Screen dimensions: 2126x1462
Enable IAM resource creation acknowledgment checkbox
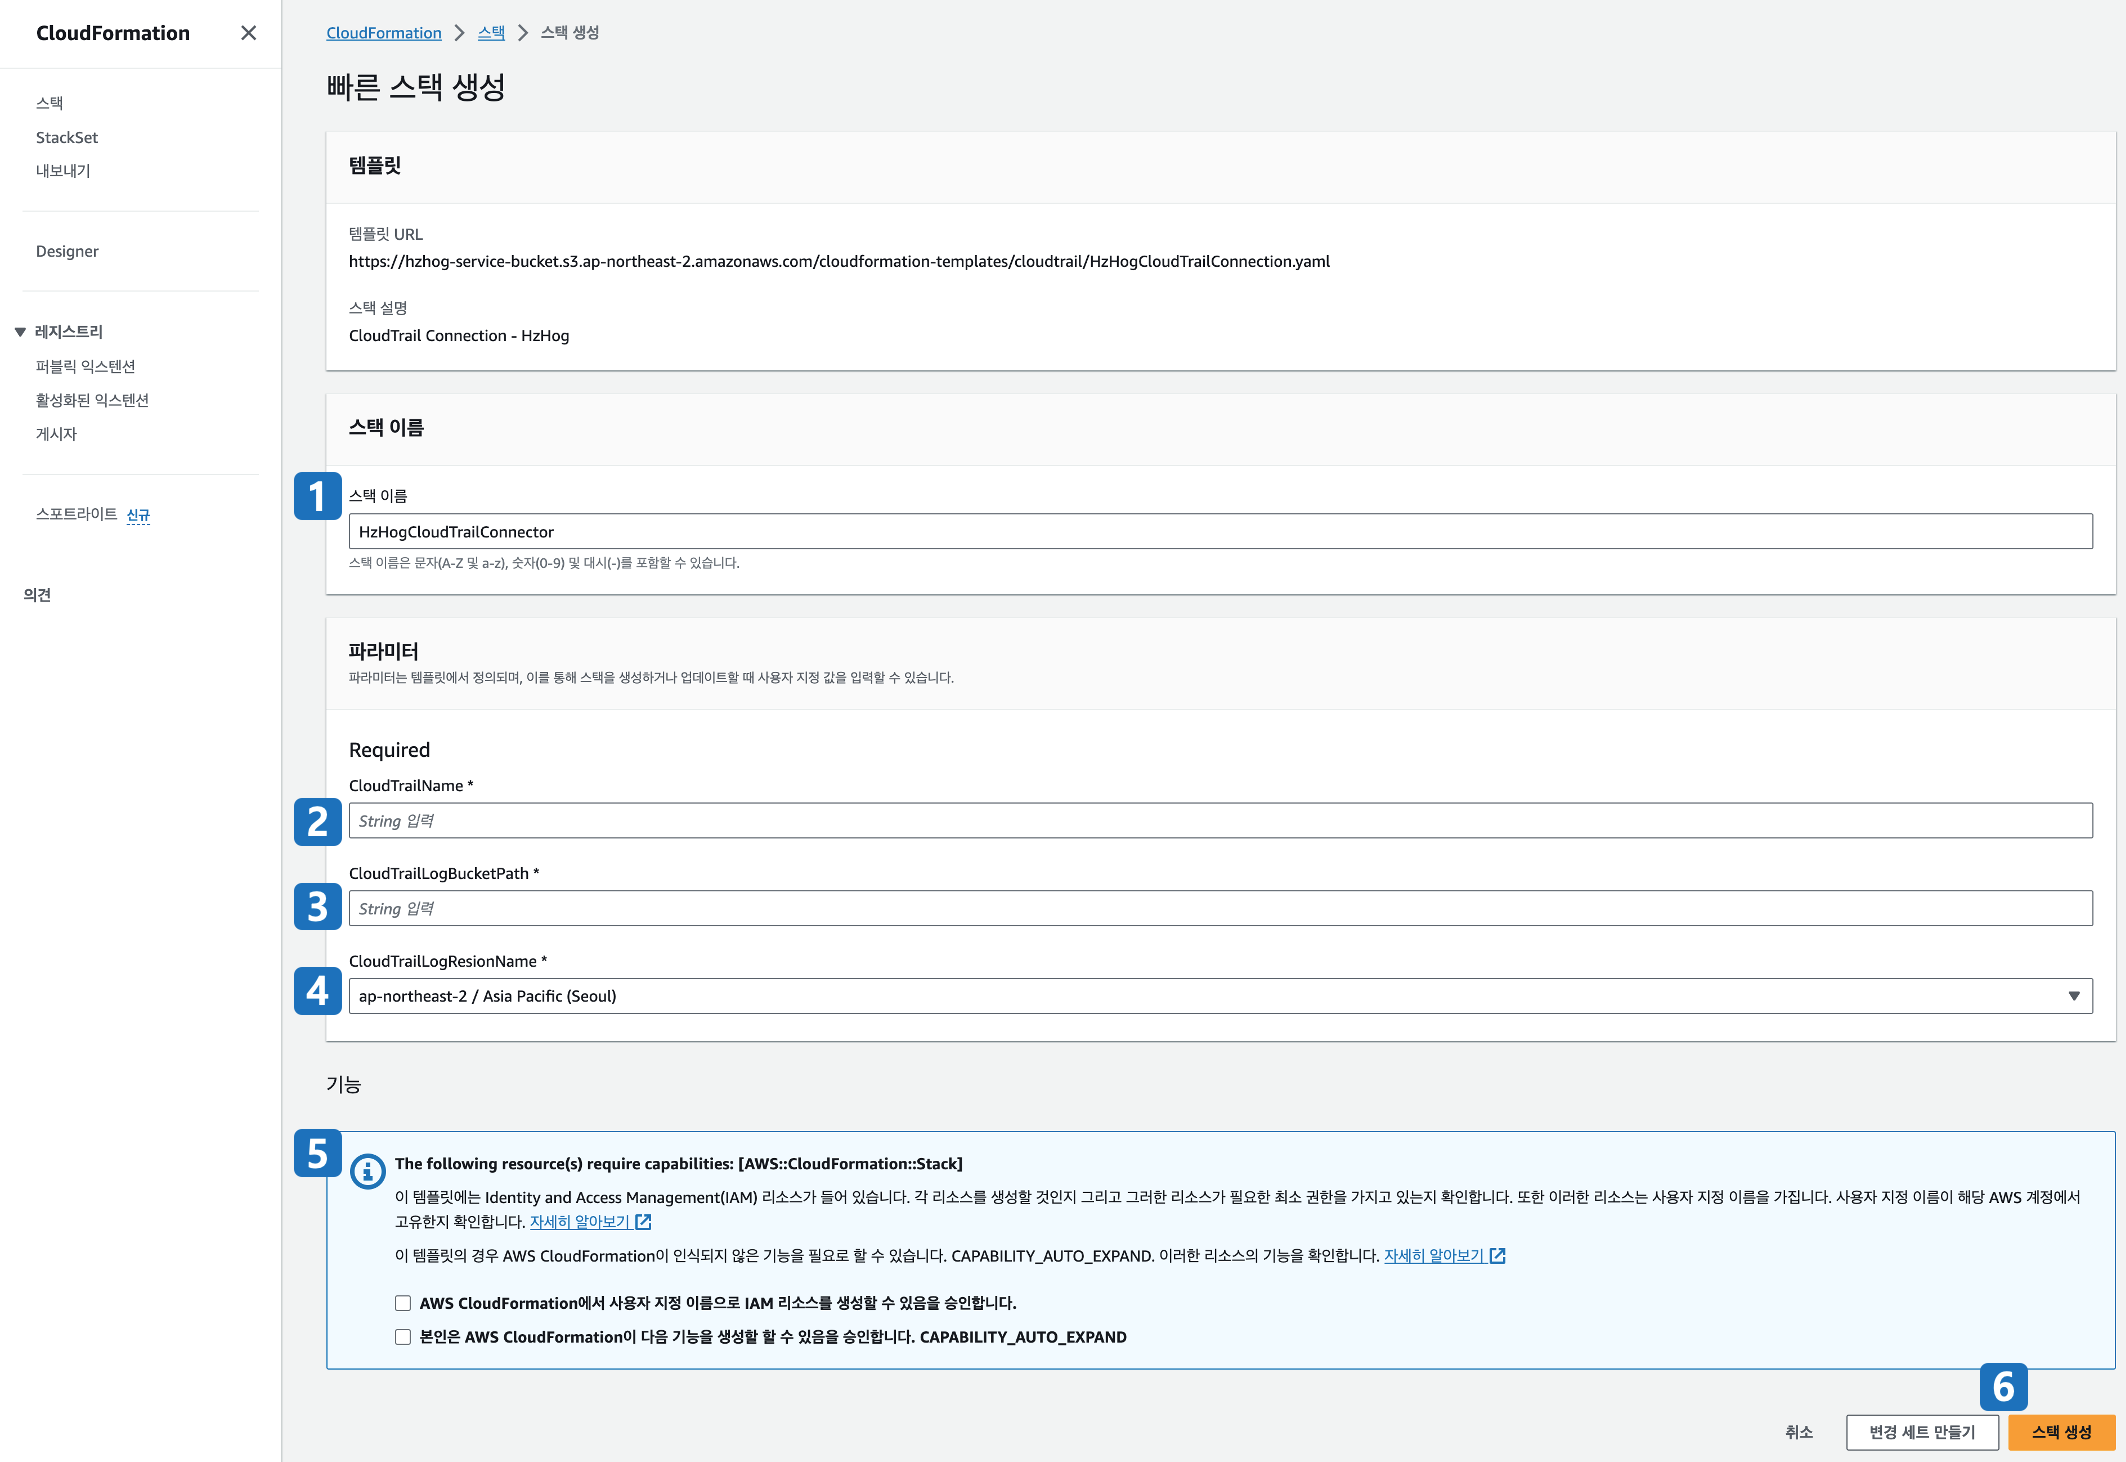coord(403,1303)
